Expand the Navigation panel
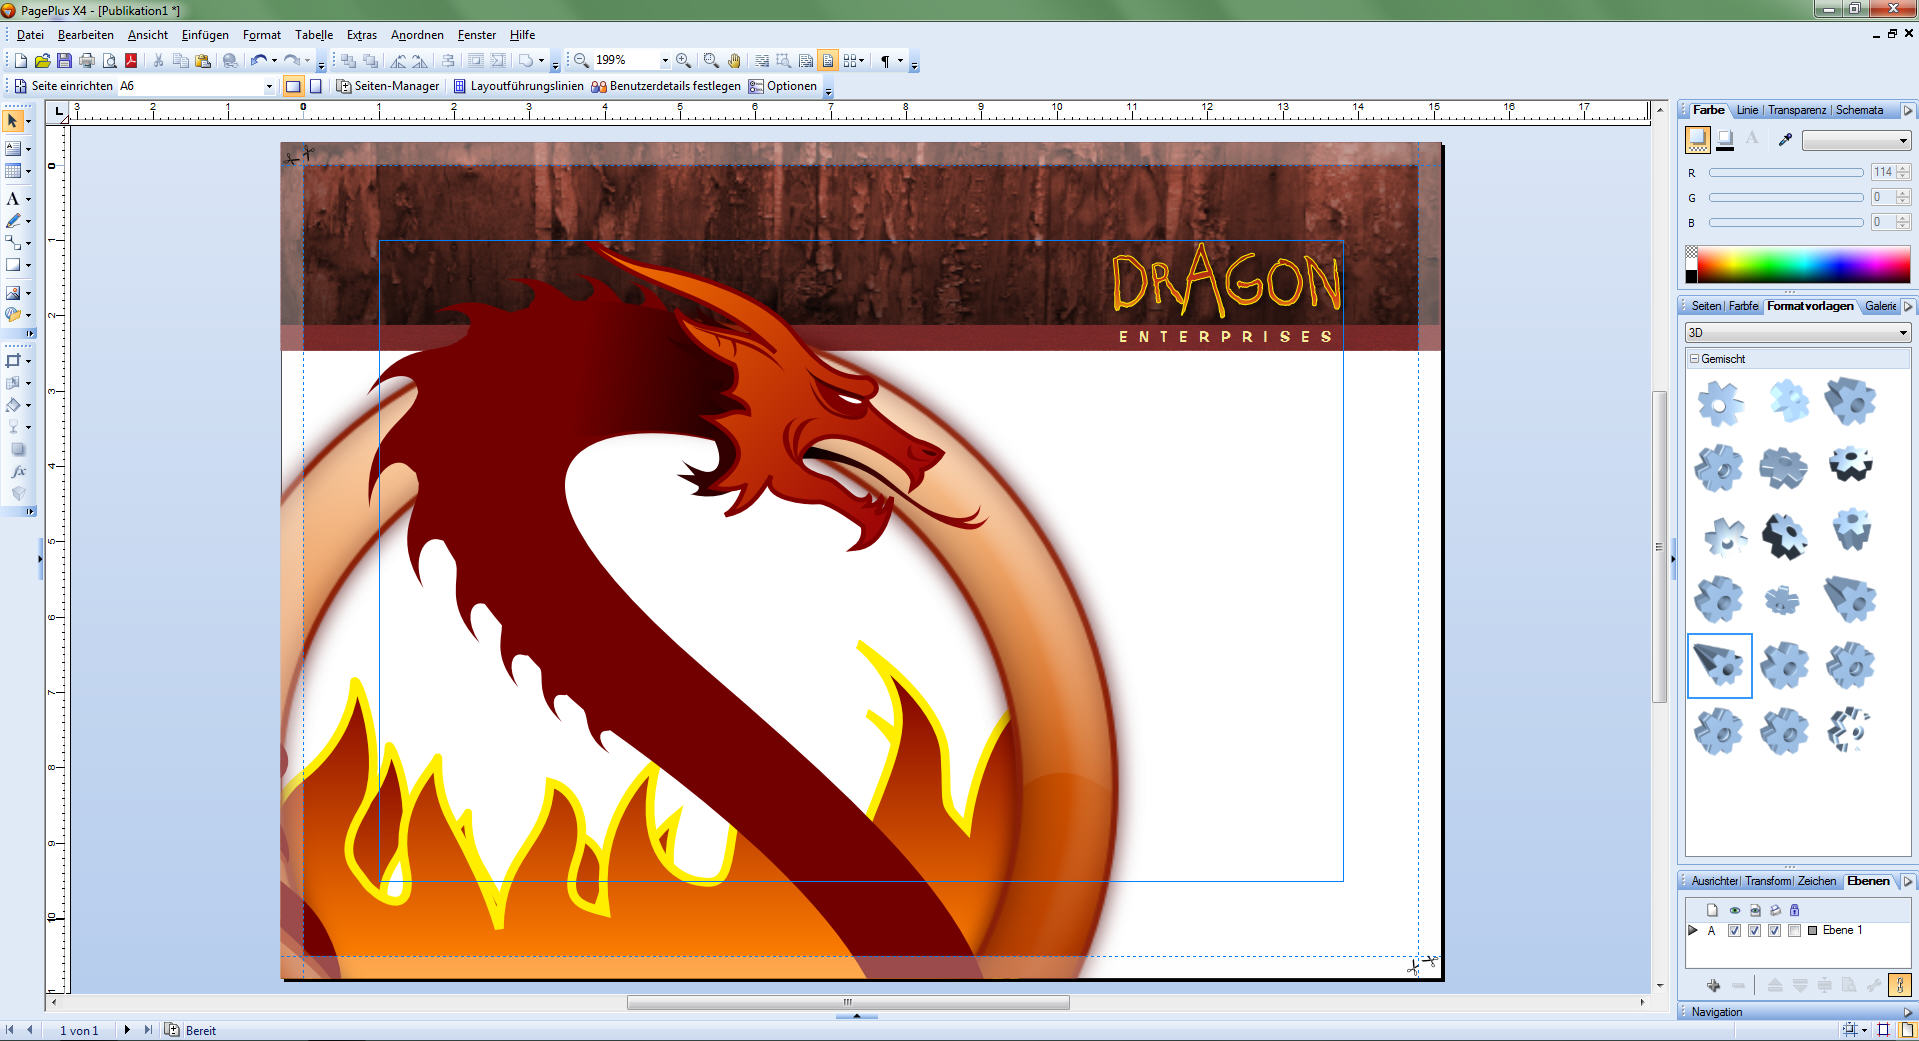This screenshot has width=1919, height=1041. click(x=1907, y=1012)
